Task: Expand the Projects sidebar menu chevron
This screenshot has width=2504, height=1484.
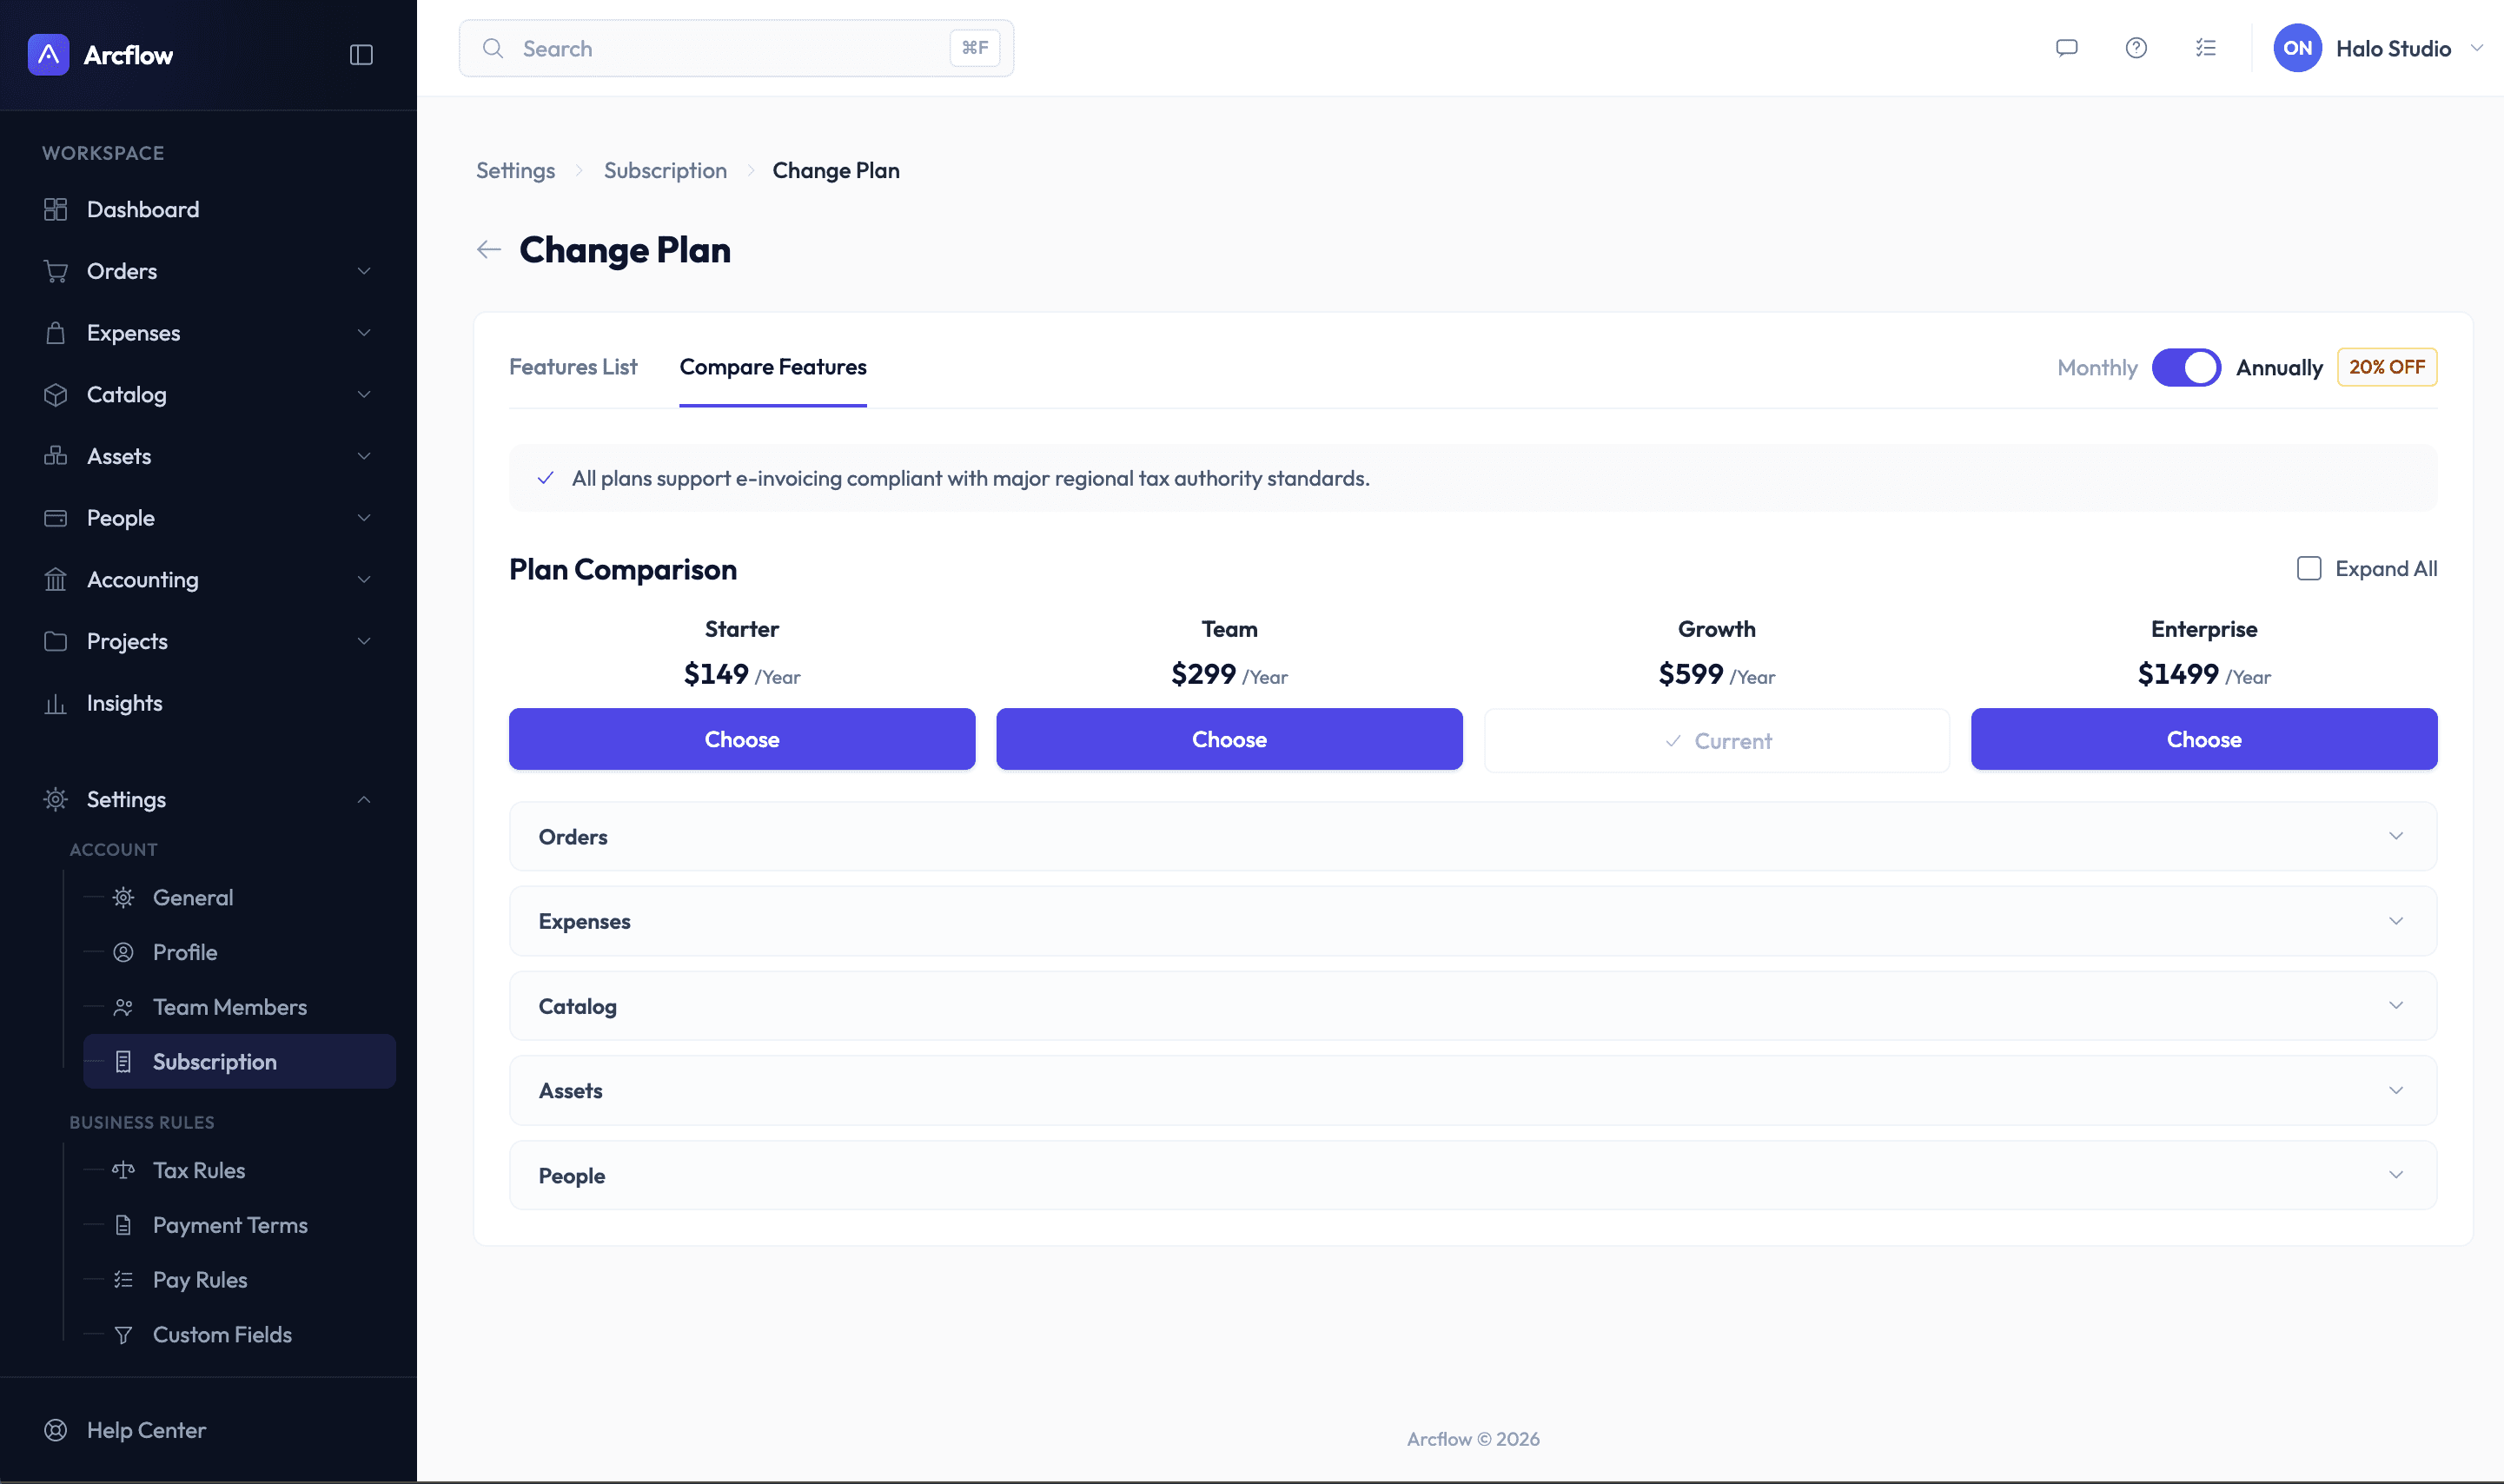Action: tap(364, 641)
